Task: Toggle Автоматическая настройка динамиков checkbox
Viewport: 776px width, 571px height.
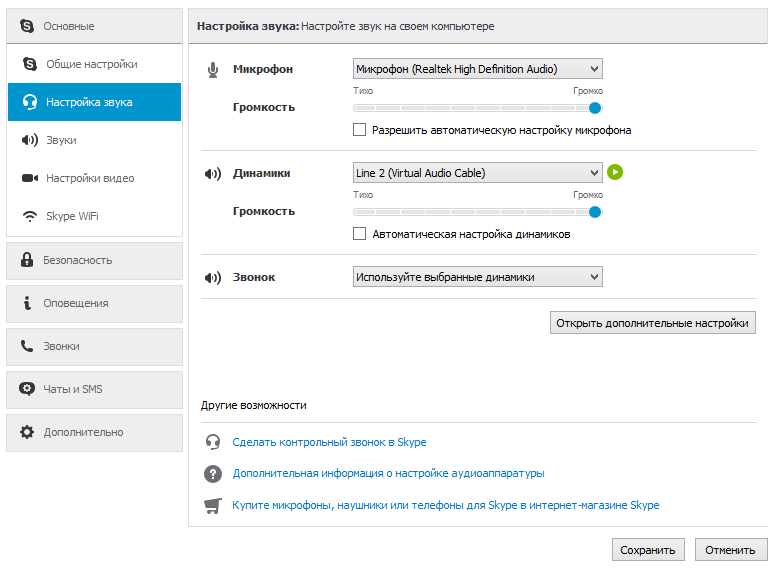Action: pyautogui.click(x=359, y=234)
